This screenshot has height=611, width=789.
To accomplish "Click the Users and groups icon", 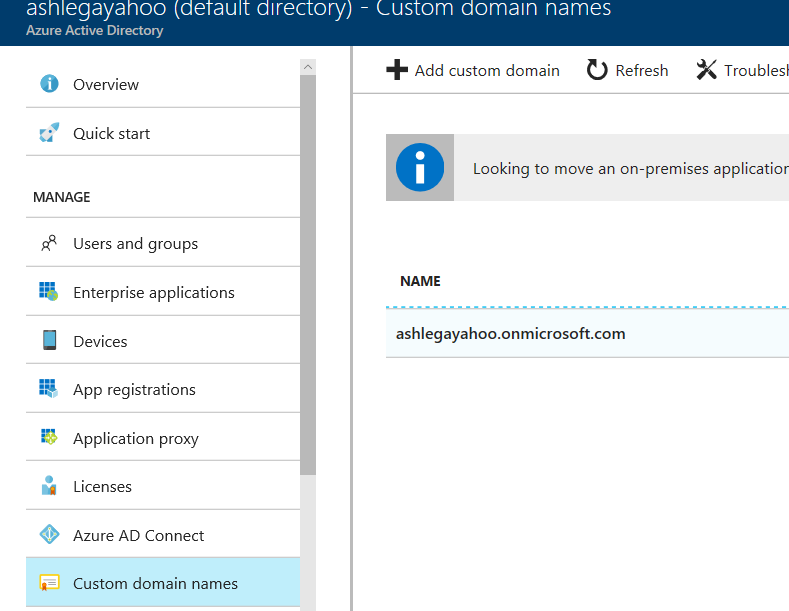I will point(49,243).
